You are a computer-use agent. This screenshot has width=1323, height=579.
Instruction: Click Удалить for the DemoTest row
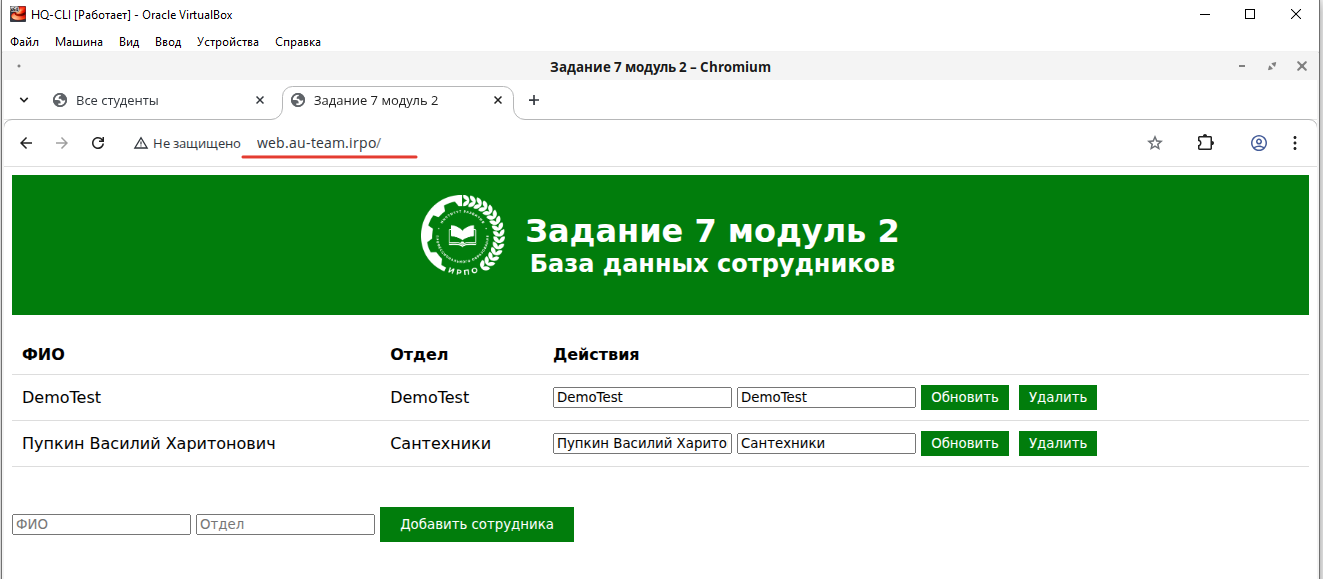pos(1058,397)
